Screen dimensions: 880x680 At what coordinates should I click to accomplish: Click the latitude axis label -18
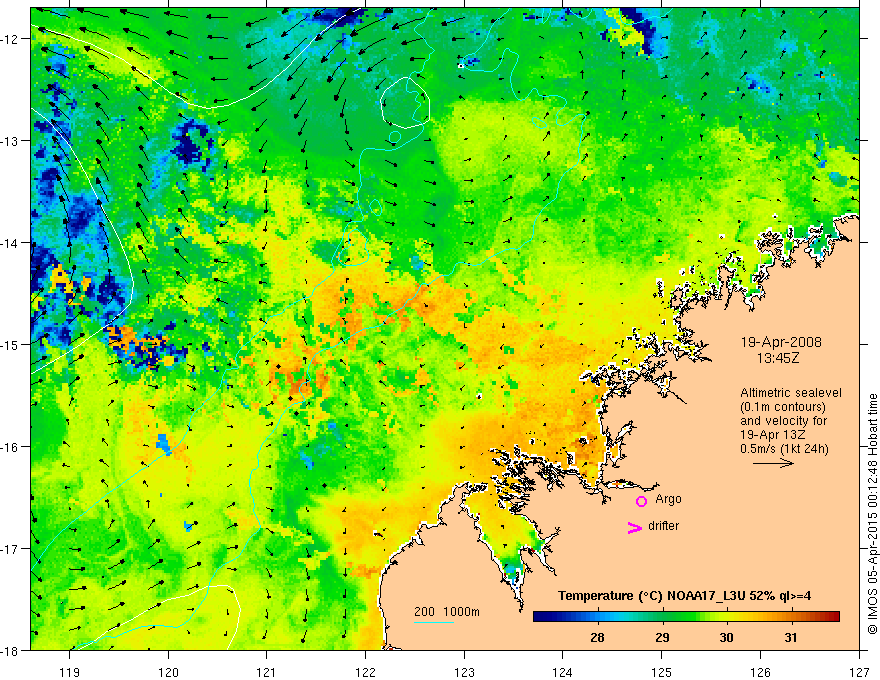pyautogui.click(x=9, y=650)
